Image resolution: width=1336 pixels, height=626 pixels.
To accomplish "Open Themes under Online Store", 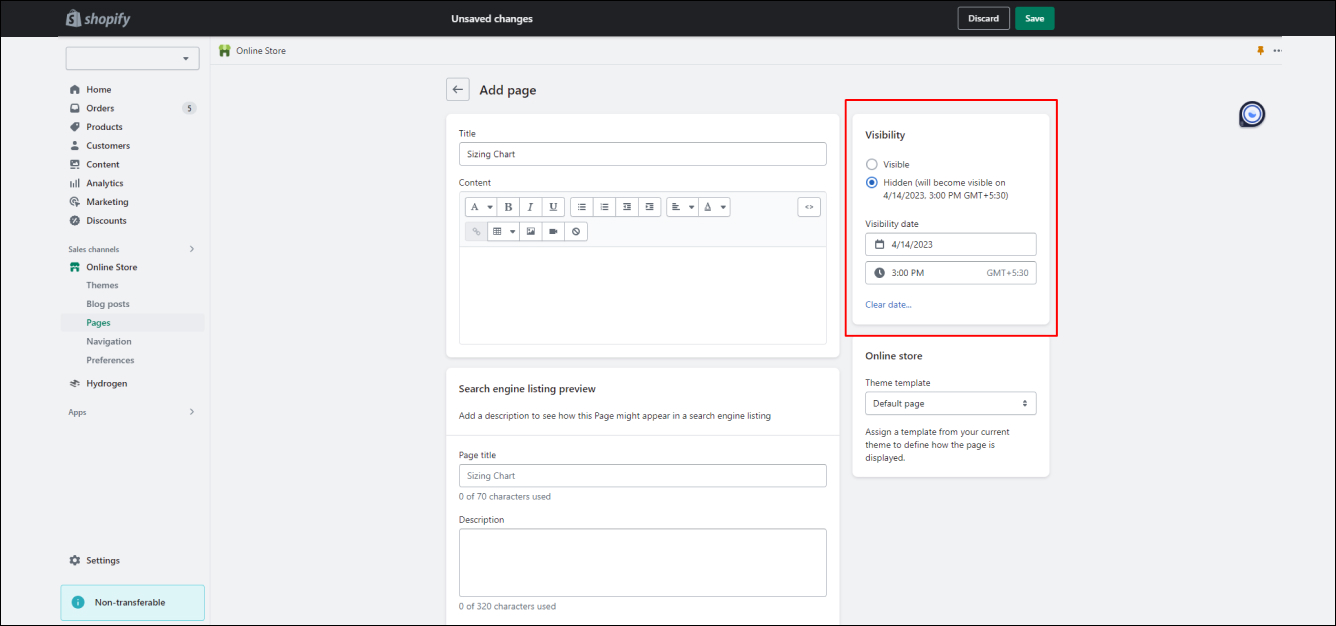I will (102, 285).
